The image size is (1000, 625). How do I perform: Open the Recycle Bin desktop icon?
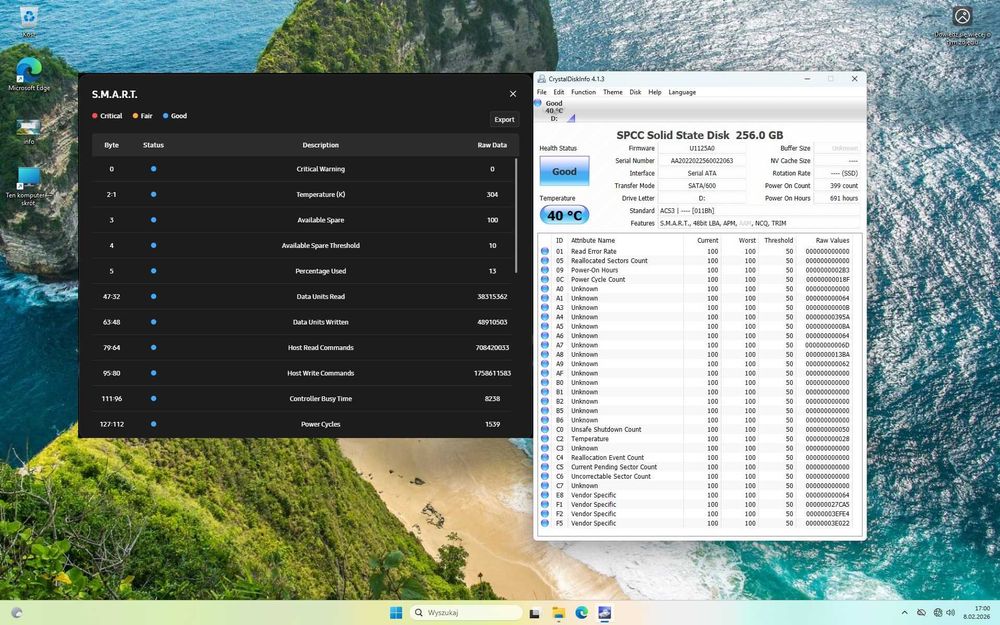[x=29, y=21]
